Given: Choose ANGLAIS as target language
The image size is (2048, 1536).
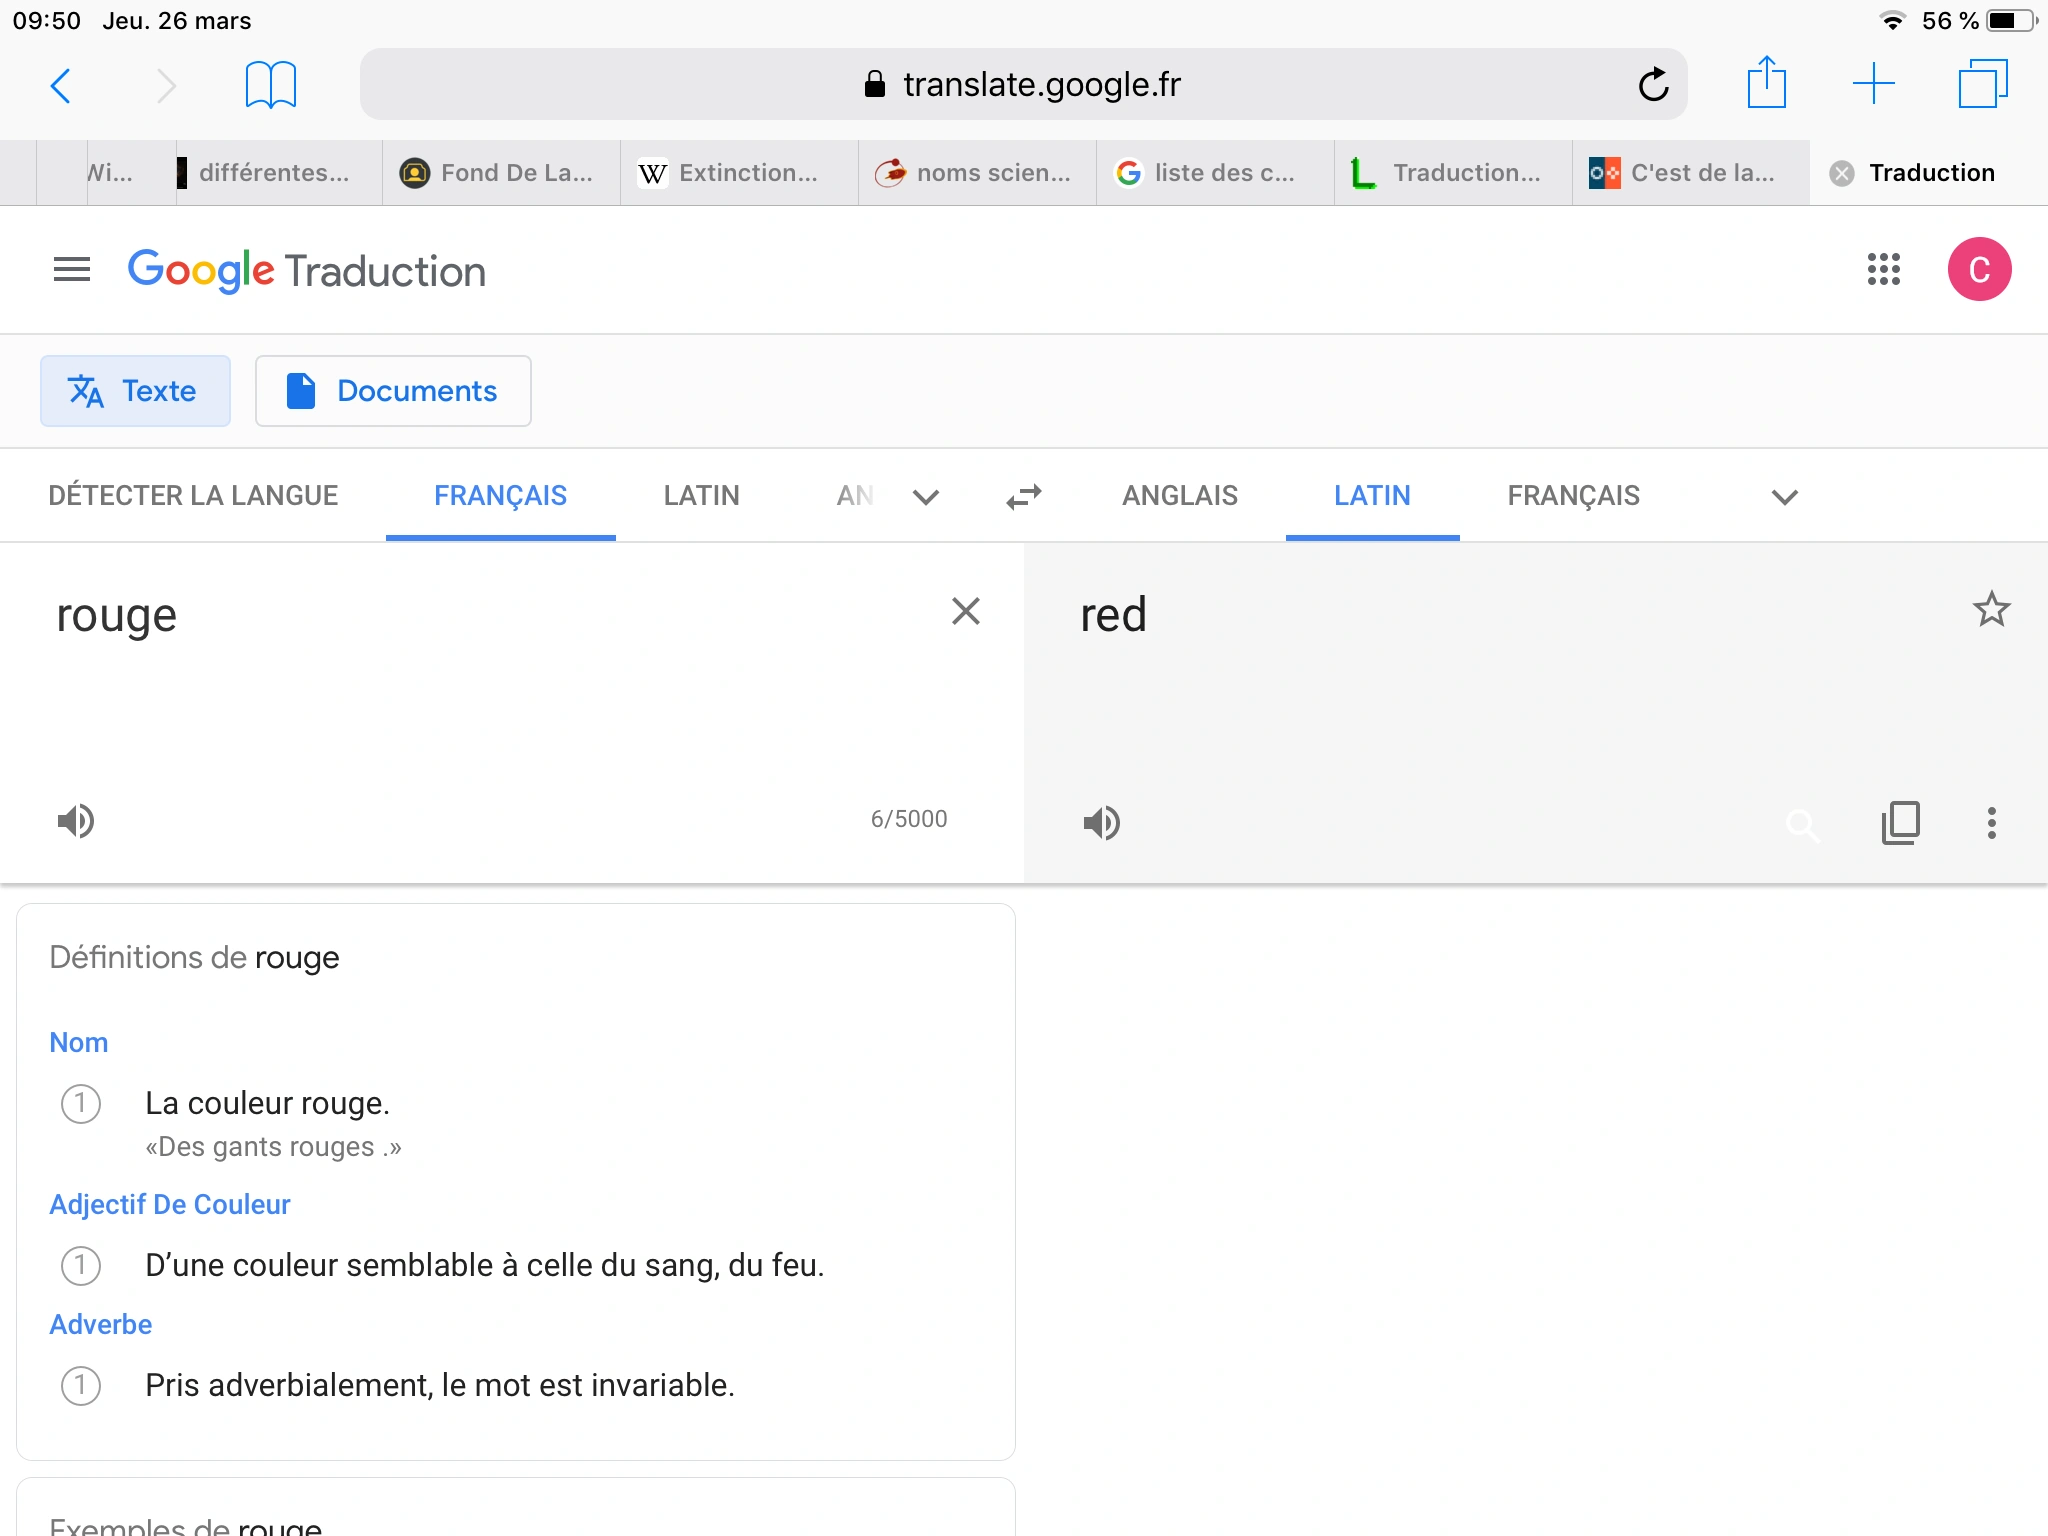Looking at the screenshot, I should tap(1179, 496).
